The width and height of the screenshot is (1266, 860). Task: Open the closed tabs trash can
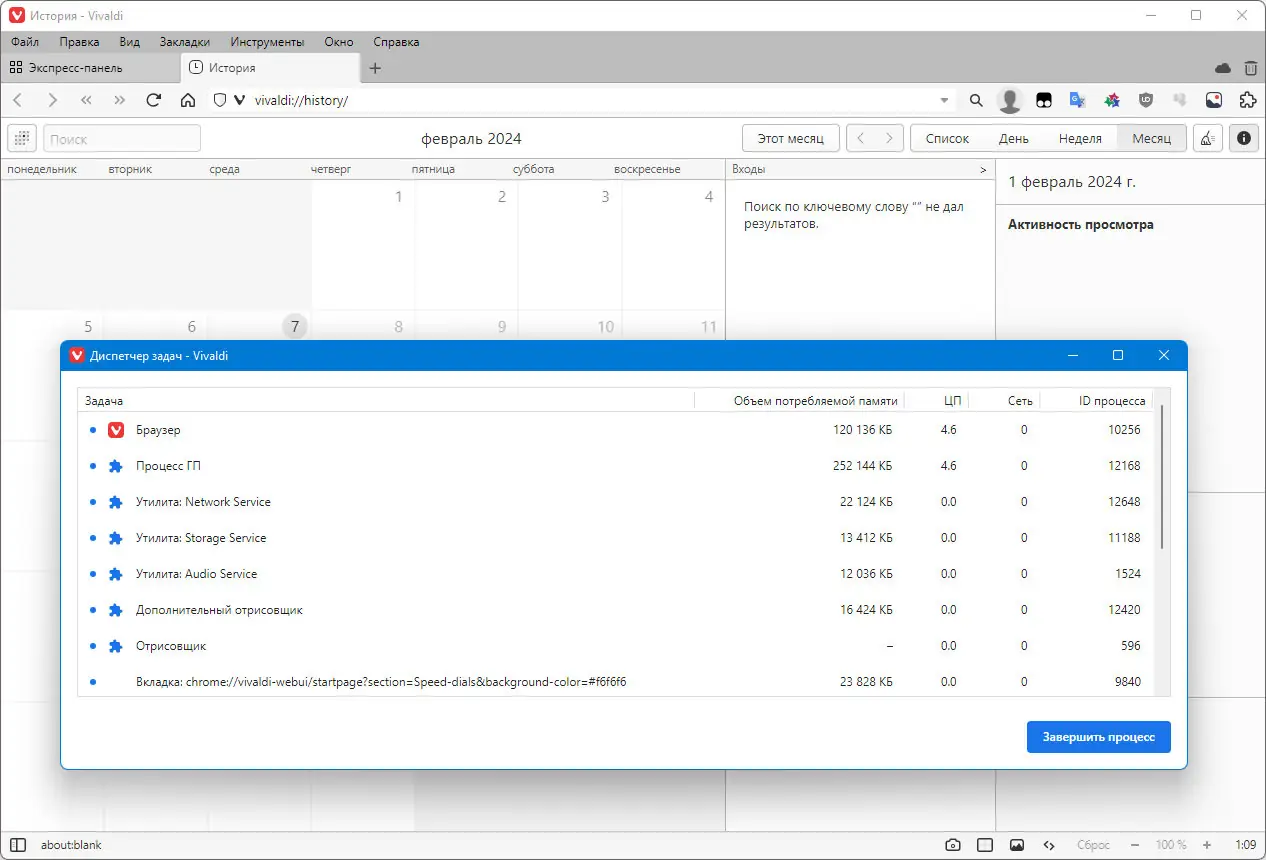click(x=1250, y=68)
